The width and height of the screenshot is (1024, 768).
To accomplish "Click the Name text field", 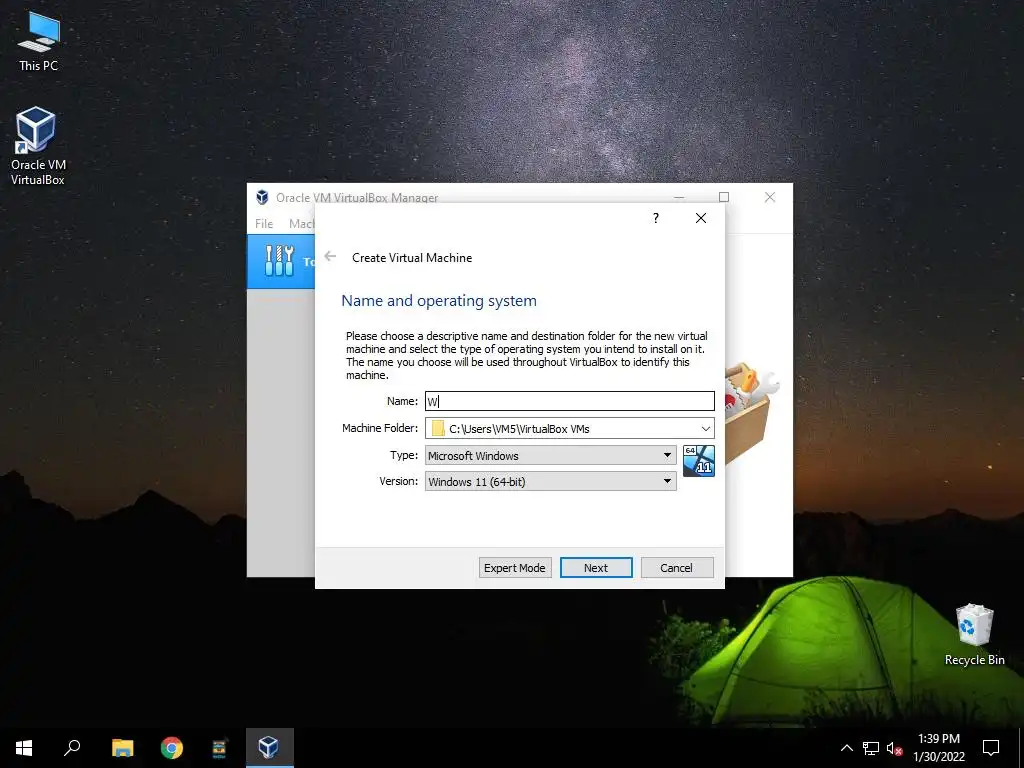I will click(569, 401).
